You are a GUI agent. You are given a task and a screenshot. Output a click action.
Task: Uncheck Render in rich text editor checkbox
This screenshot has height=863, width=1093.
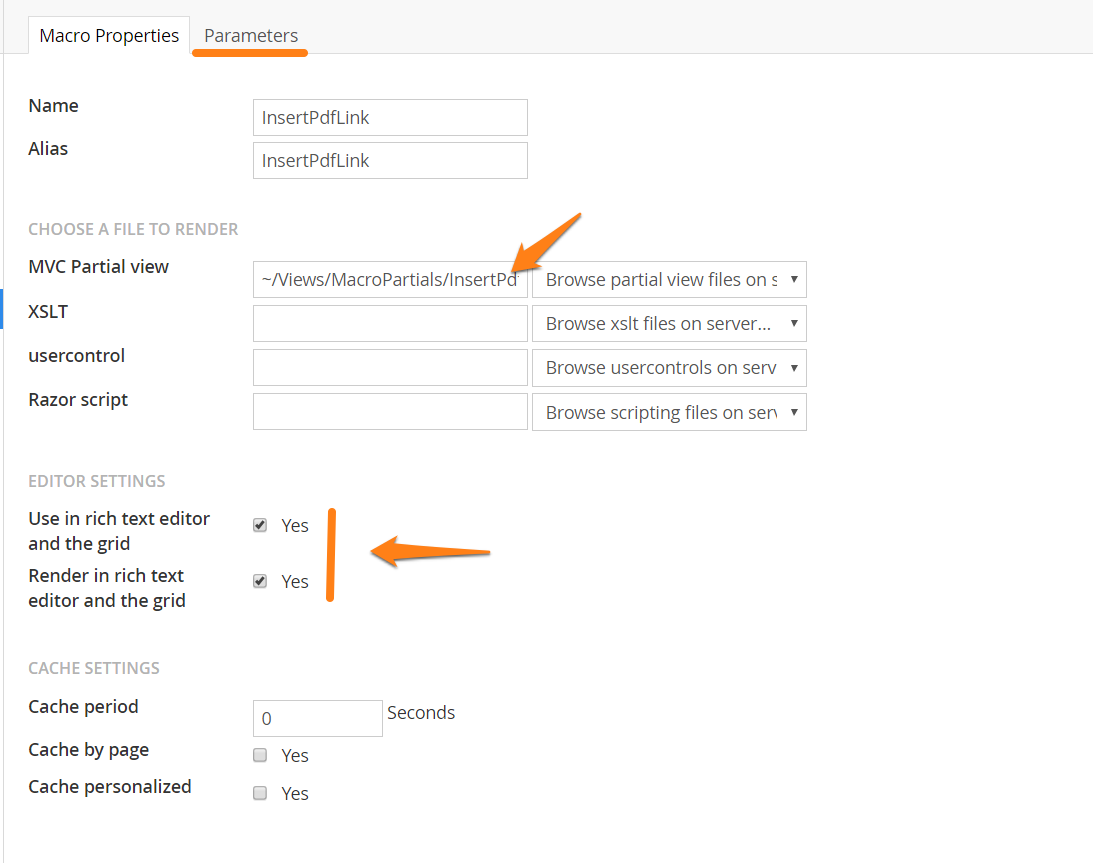pos(260,581)
